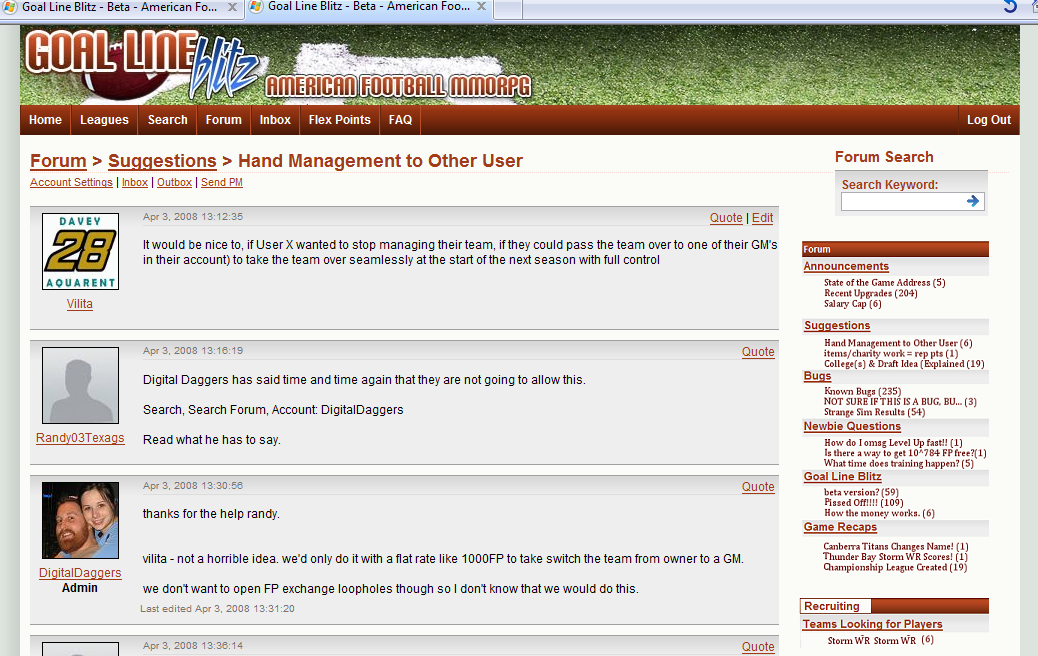Open Announcements forum section
The height and width of the screenshot is (656, 1038).
[846, 266]
